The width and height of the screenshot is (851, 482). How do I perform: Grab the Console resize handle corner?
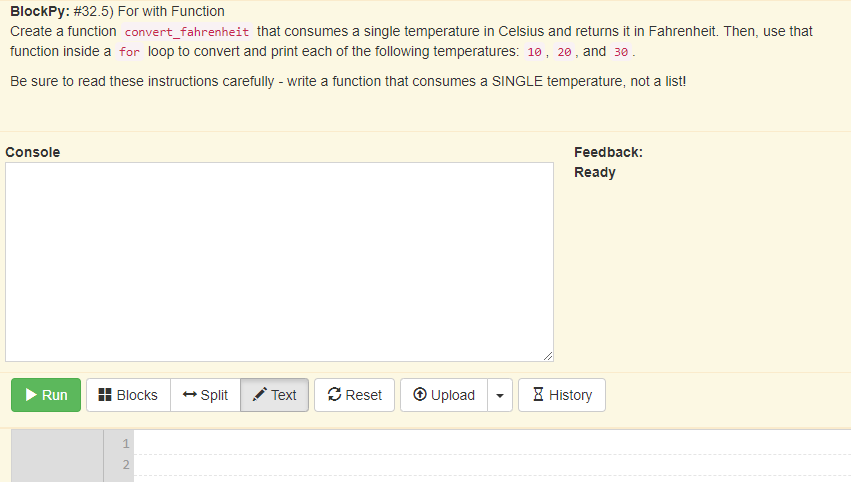548,356
